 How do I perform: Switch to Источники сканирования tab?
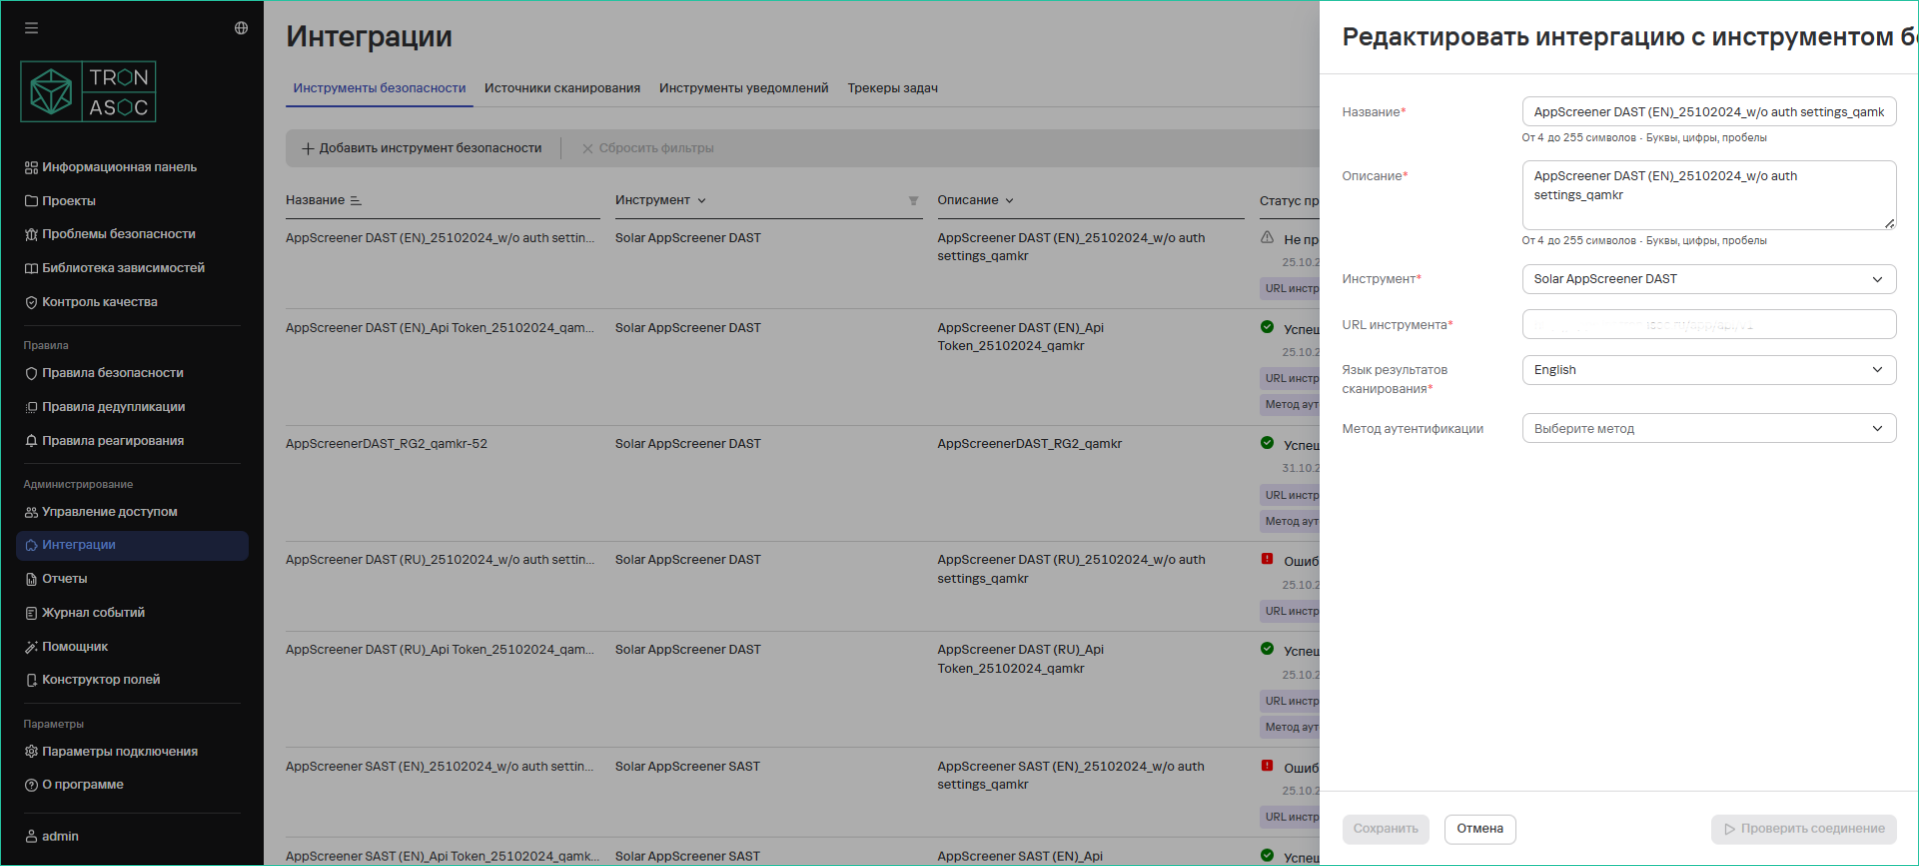tap(562, 88)
